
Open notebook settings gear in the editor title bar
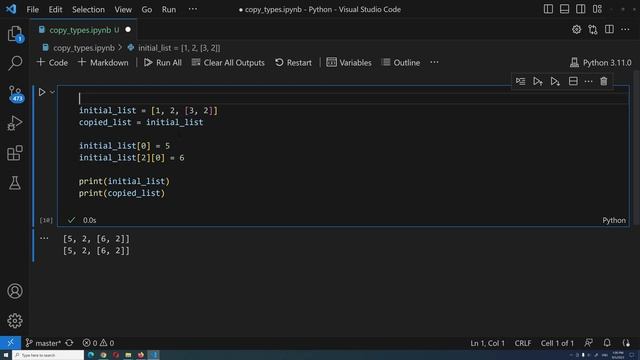(x=576, y=29)
